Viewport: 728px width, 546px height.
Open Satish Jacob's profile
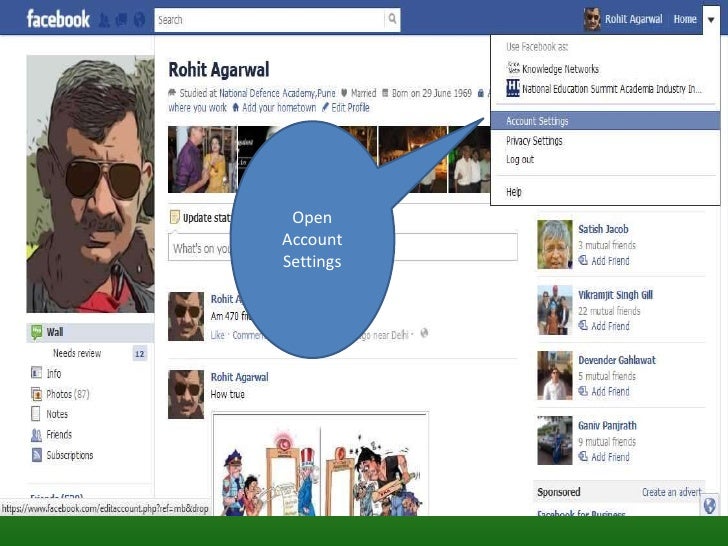click(603, 229)
